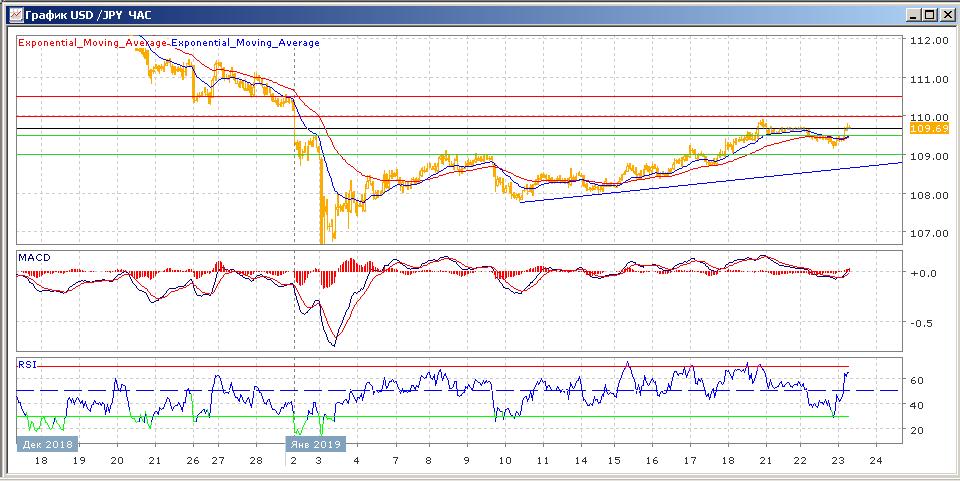Click date 24 on the time axis
The width and height of the screenshot is (960, 481).
877,460
